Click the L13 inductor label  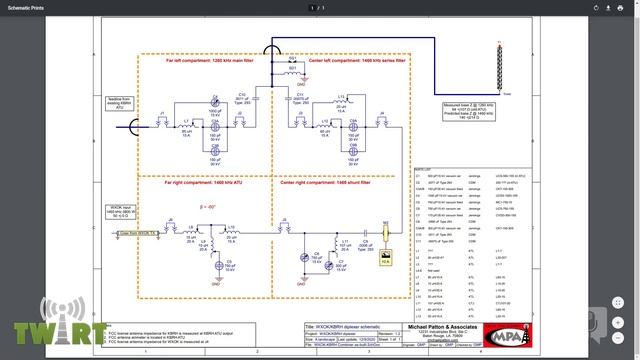point(341,97)
